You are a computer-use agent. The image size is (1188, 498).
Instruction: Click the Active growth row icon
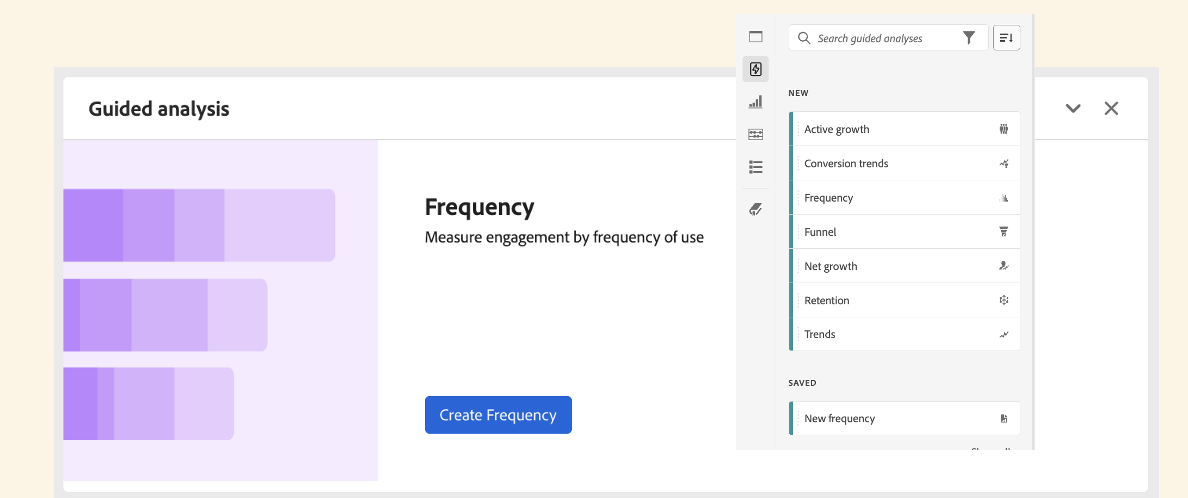click(1004, 129)
